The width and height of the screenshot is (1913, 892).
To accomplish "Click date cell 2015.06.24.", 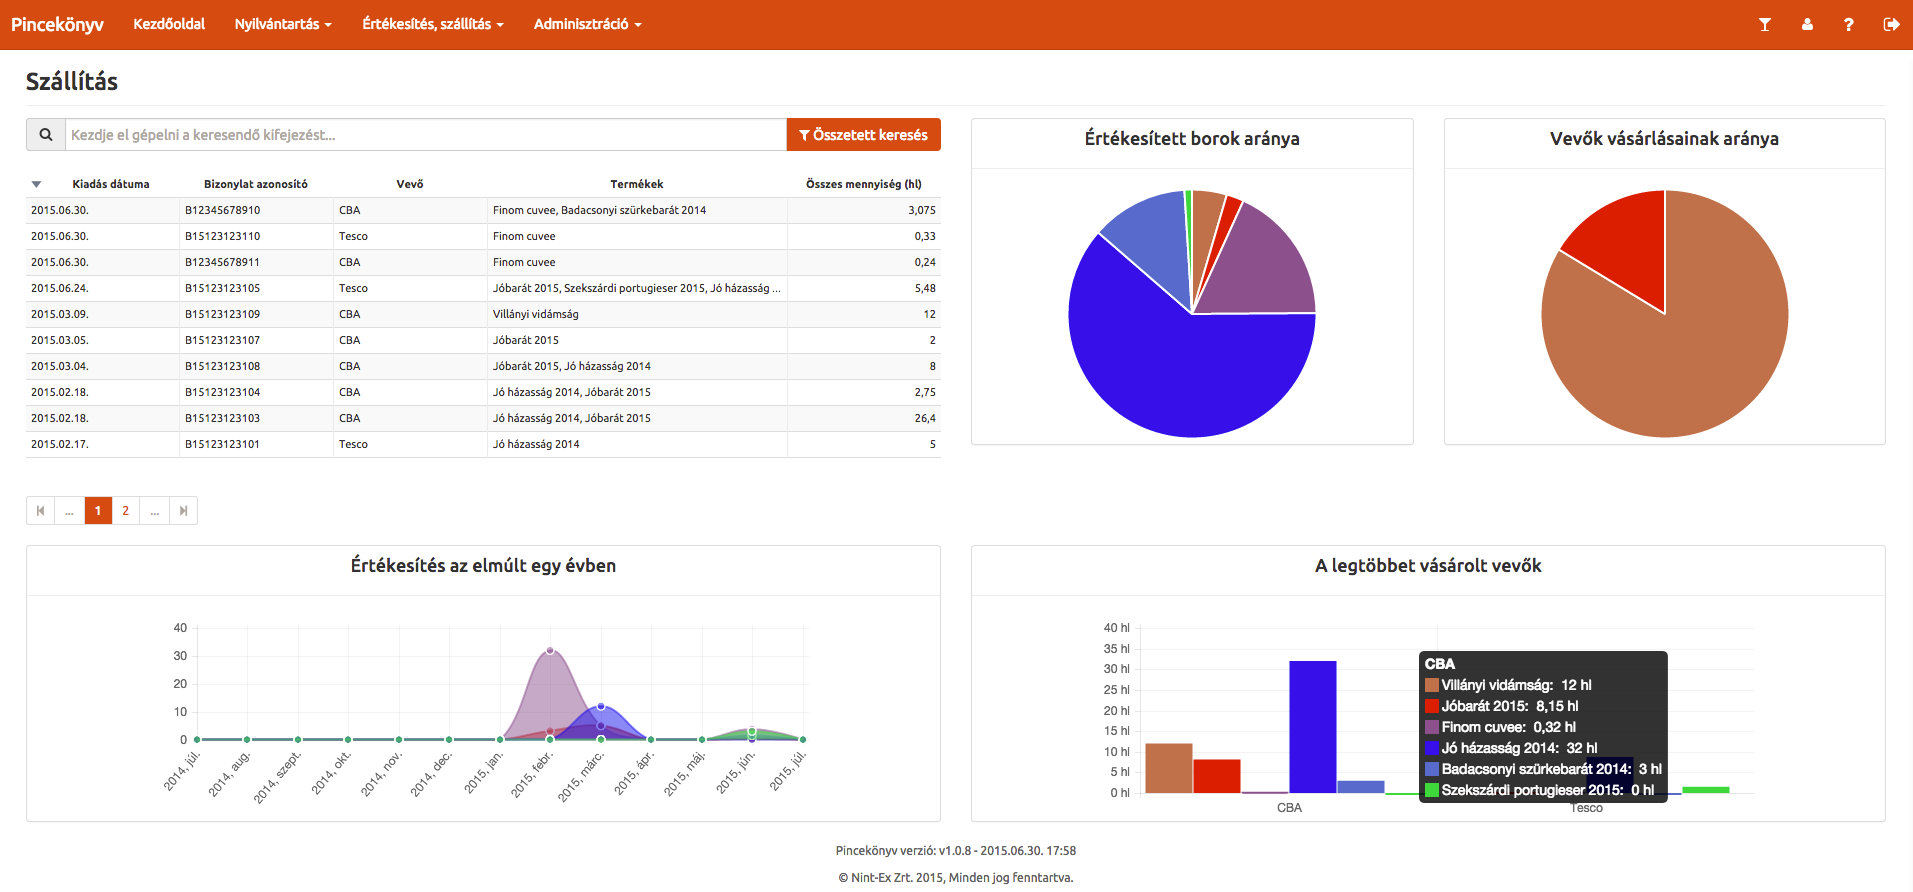I will pyautogui.click(x=103, y=288).
